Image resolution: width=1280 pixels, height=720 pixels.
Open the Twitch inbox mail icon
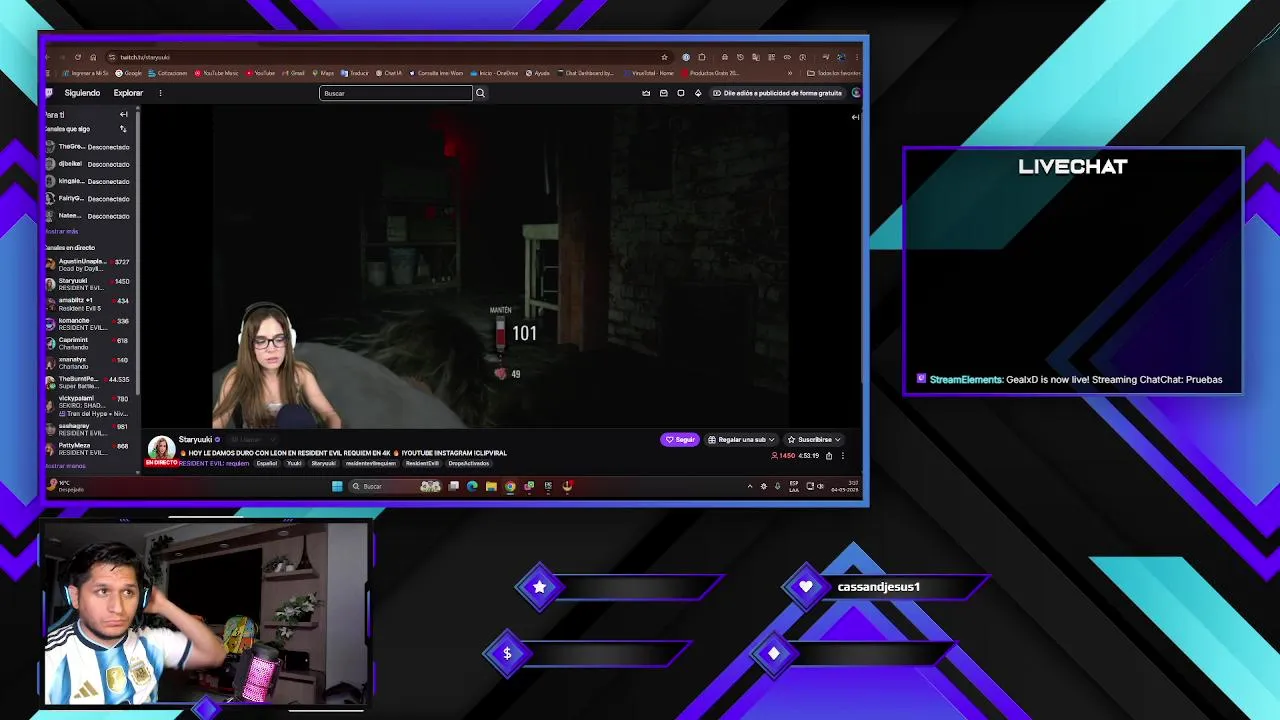(663, 93)
